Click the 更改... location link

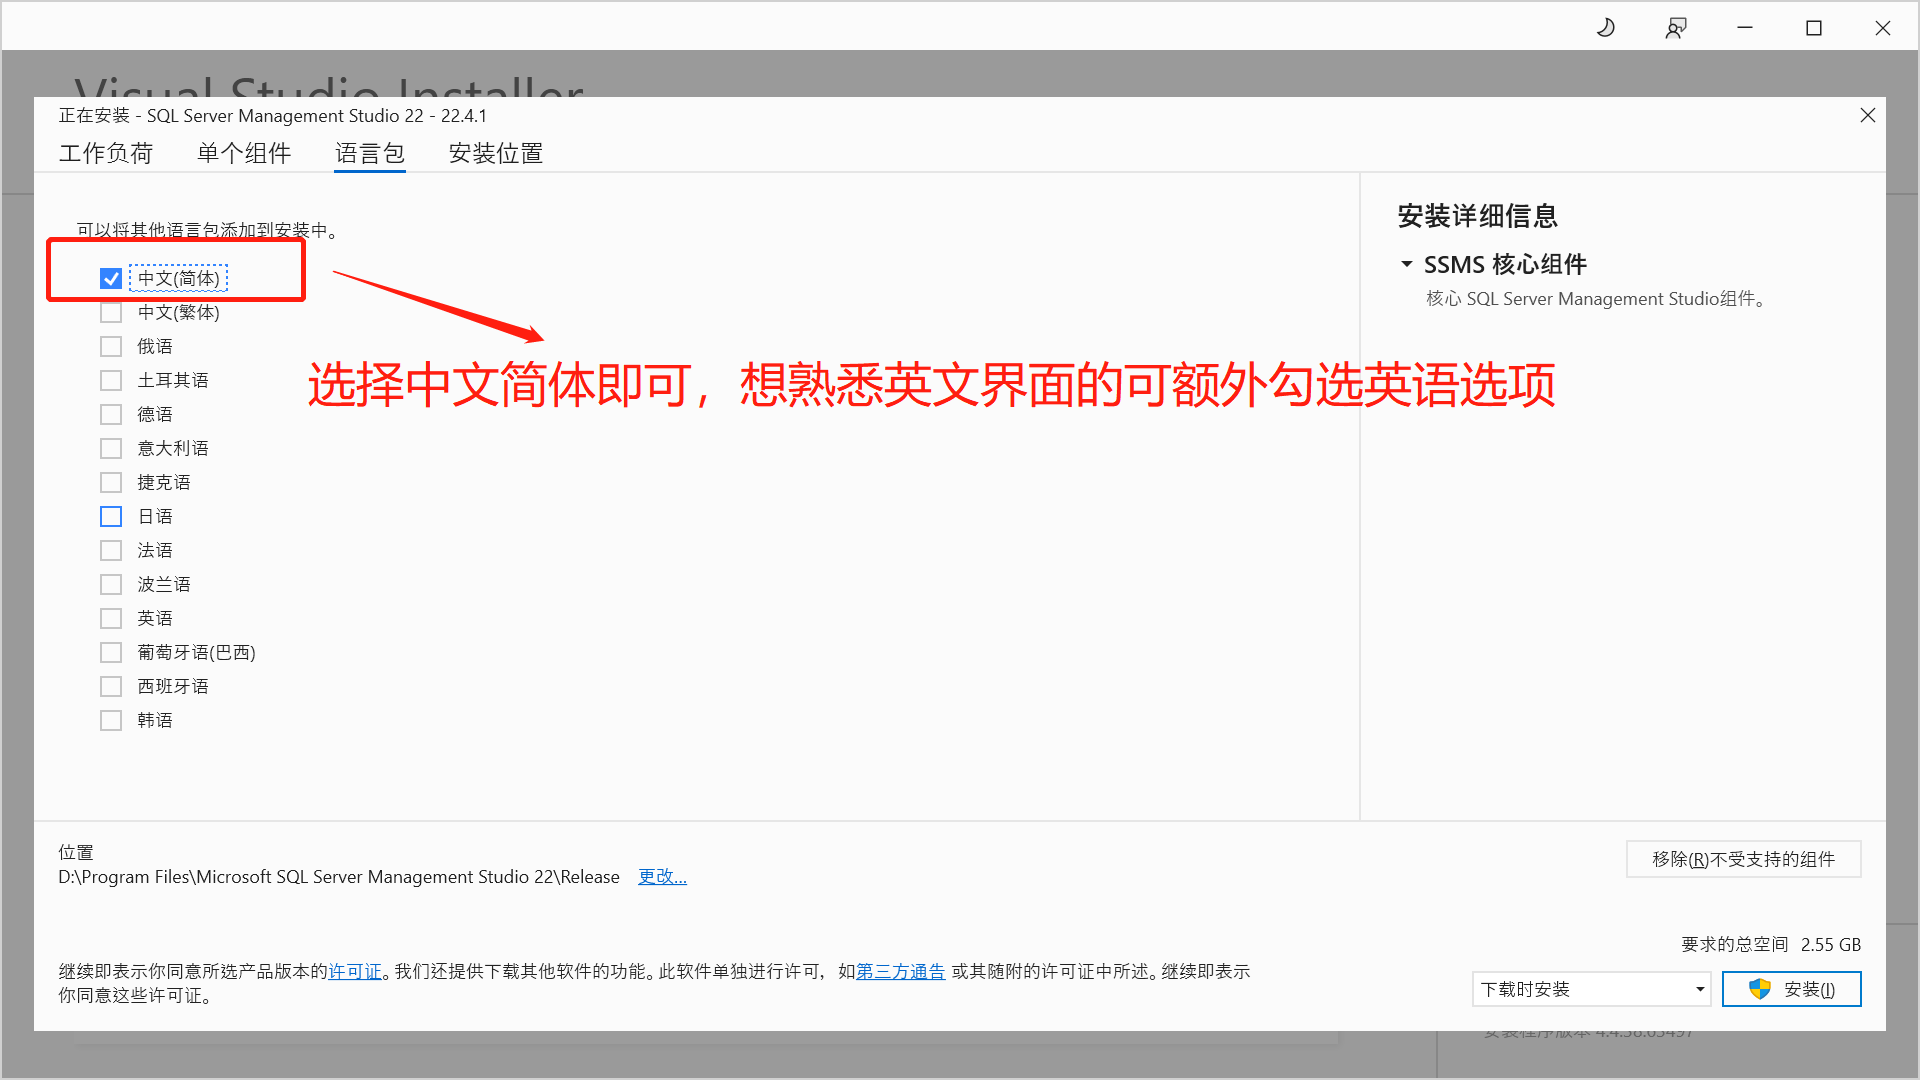coord(662,876)
